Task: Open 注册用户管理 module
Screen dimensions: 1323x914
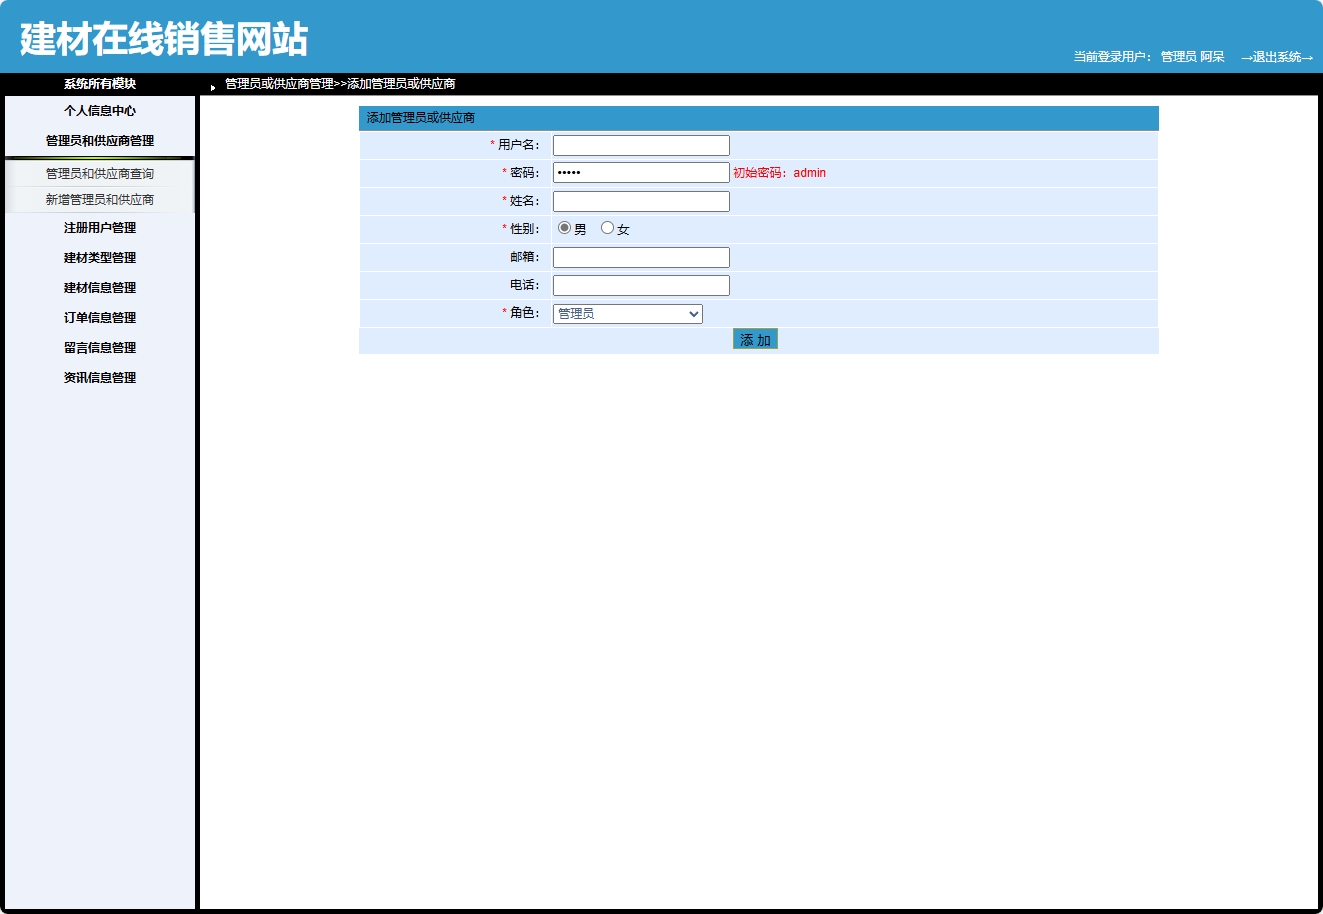Action: pos(98,227)
